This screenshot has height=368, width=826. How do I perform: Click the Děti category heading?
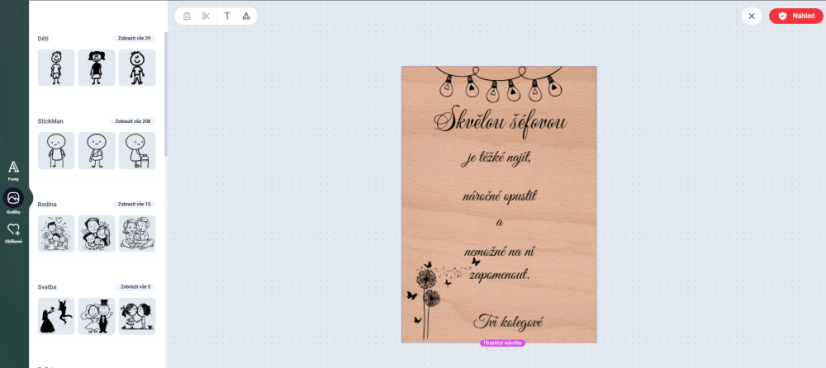coord(43,38)
